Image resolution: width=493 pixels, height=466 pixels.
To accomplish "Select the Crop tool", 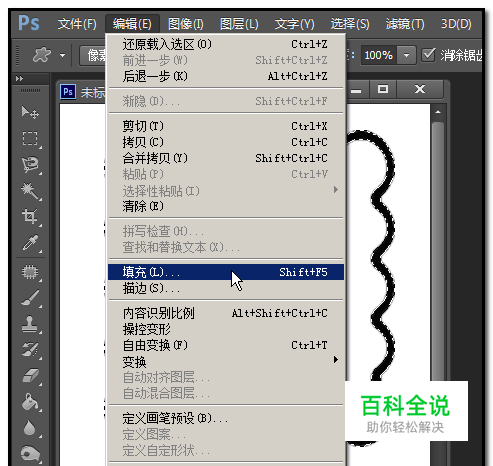I will (30, 217).
